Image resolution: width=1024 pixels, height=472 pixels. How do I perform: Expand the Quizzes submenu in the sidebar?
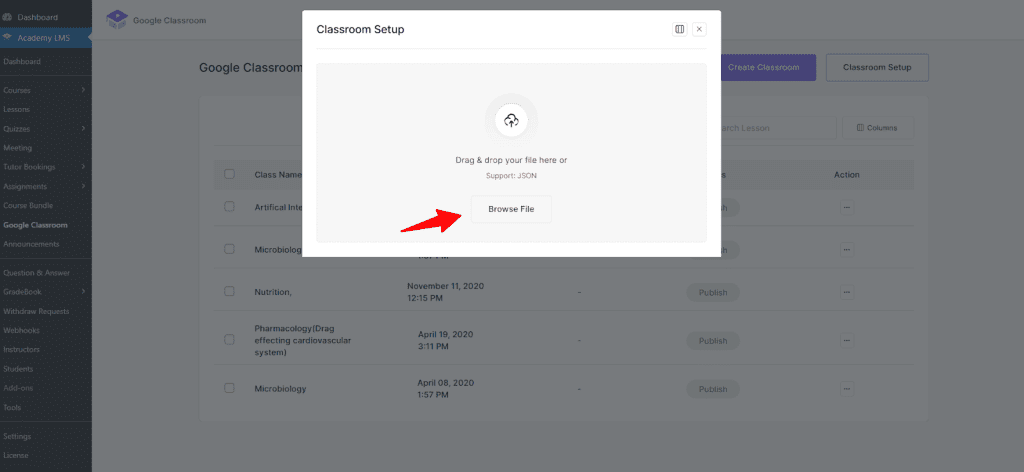[83, 129]
